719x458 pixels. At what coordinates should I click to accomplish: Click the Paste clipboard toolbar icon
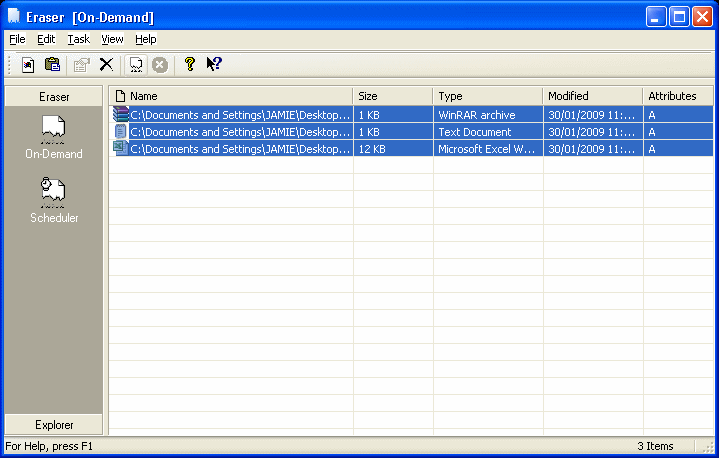(52, 65)
